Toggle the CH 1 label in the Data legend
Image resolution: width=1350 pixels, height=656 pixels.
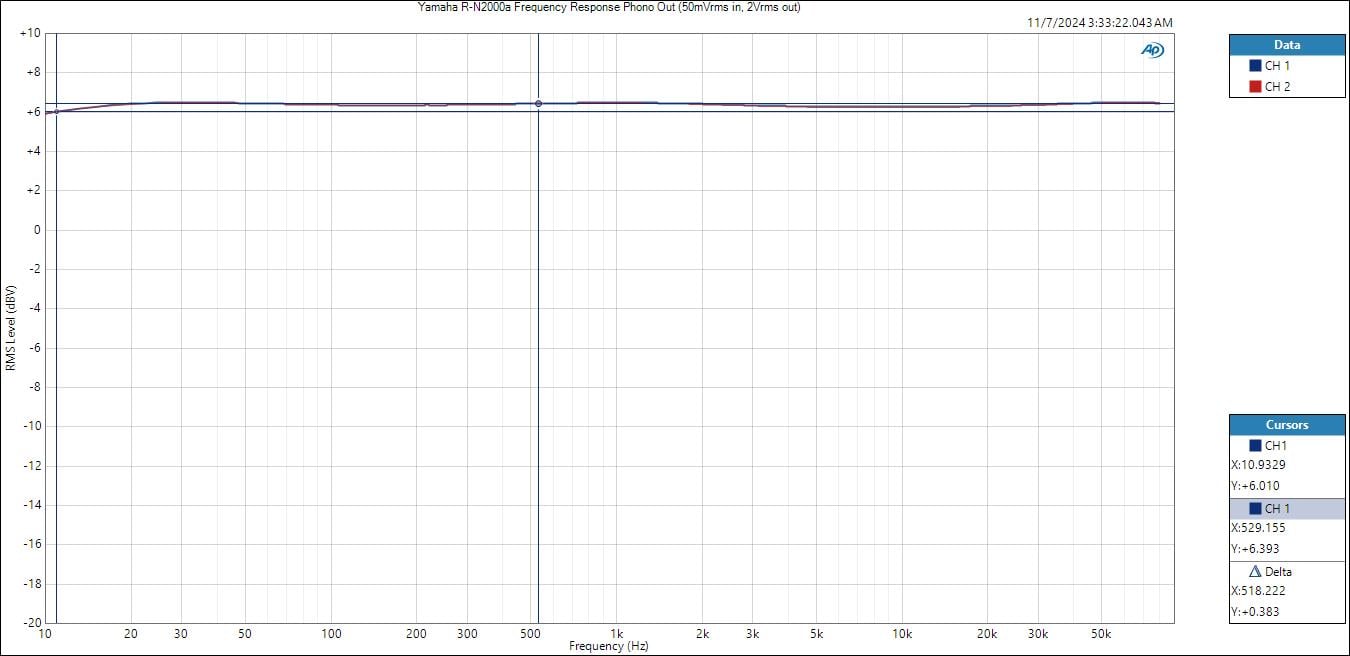pos(1277,66)
